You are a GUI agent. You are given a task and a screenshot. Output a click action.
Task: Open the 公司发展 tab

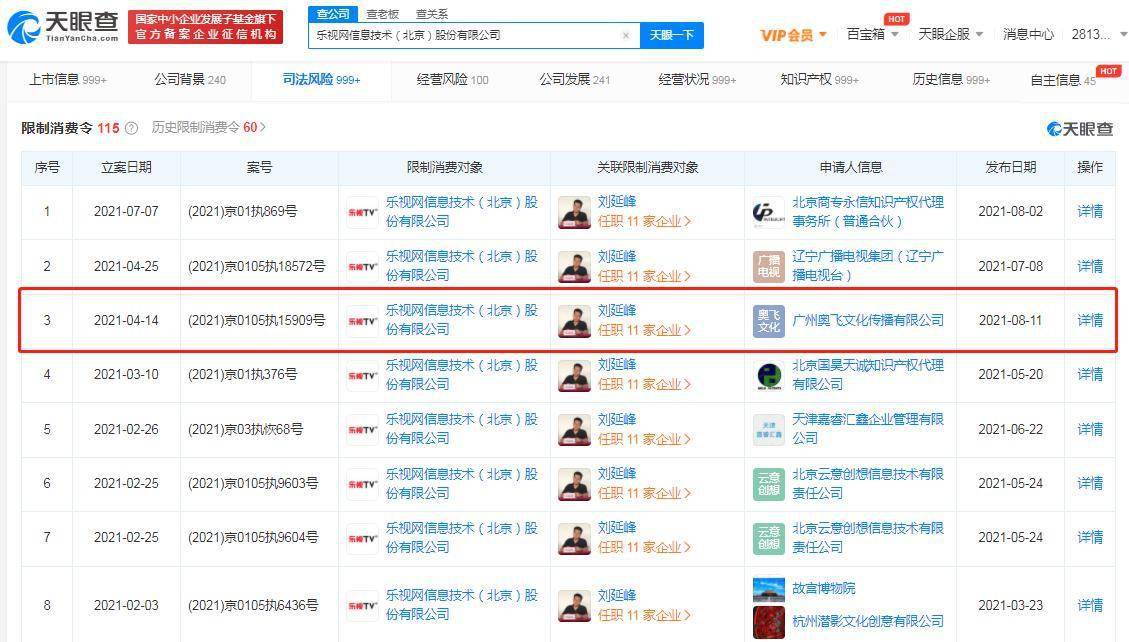575,80
